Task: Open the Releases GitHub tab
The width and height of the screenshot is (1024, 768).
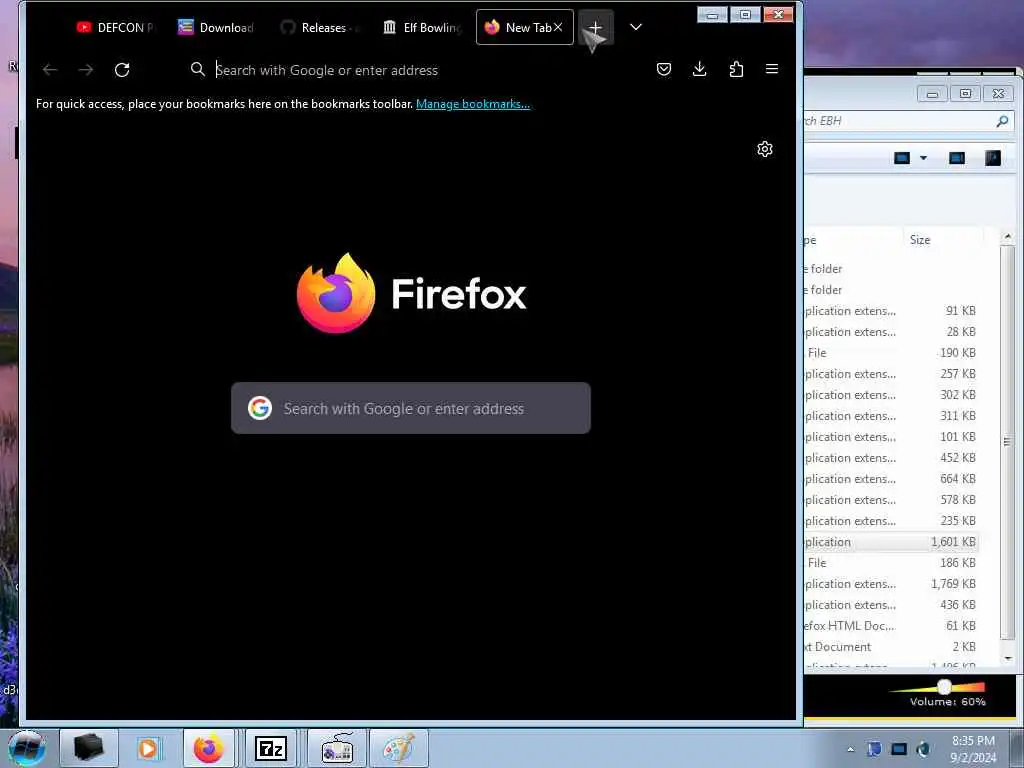Action: [x=320, y=27]
